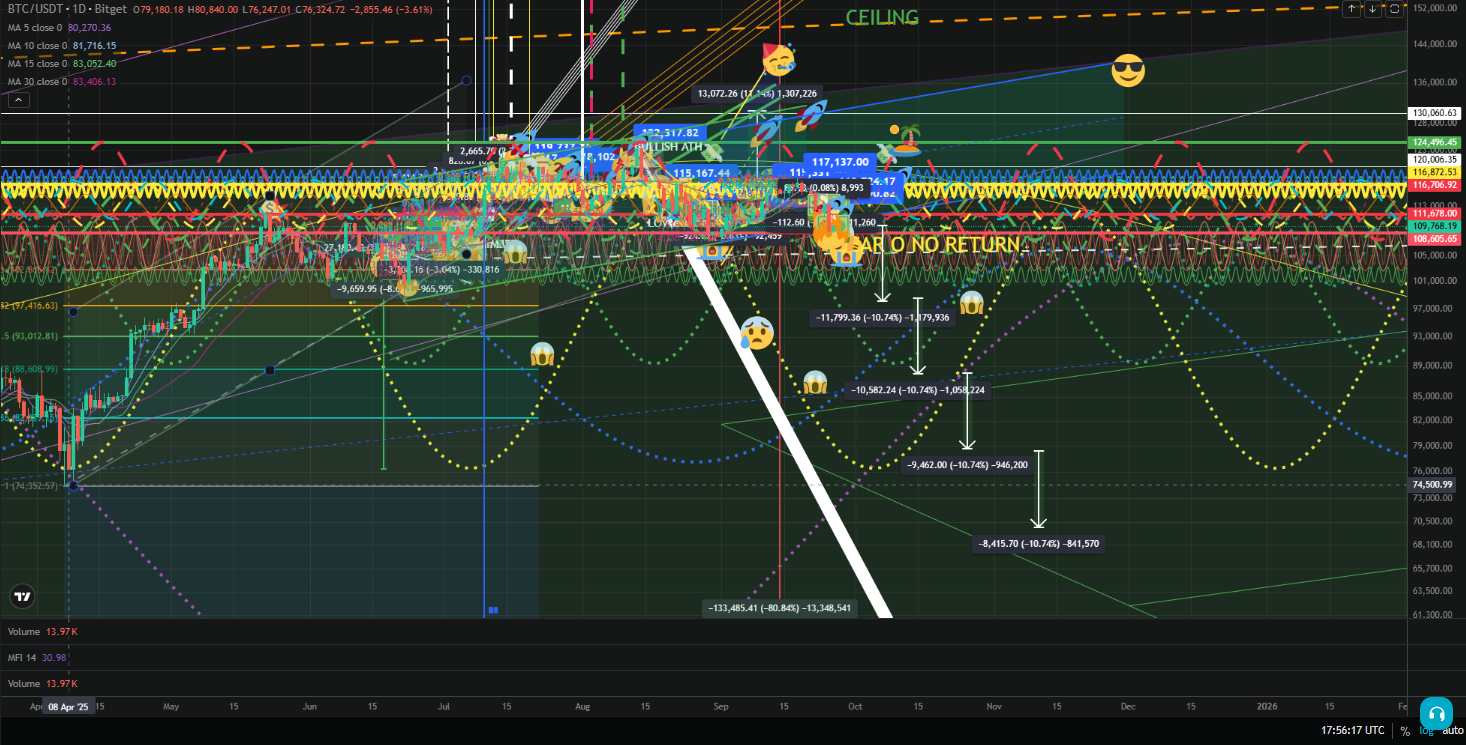Click the green CEILING text label

tap(881, 17)
